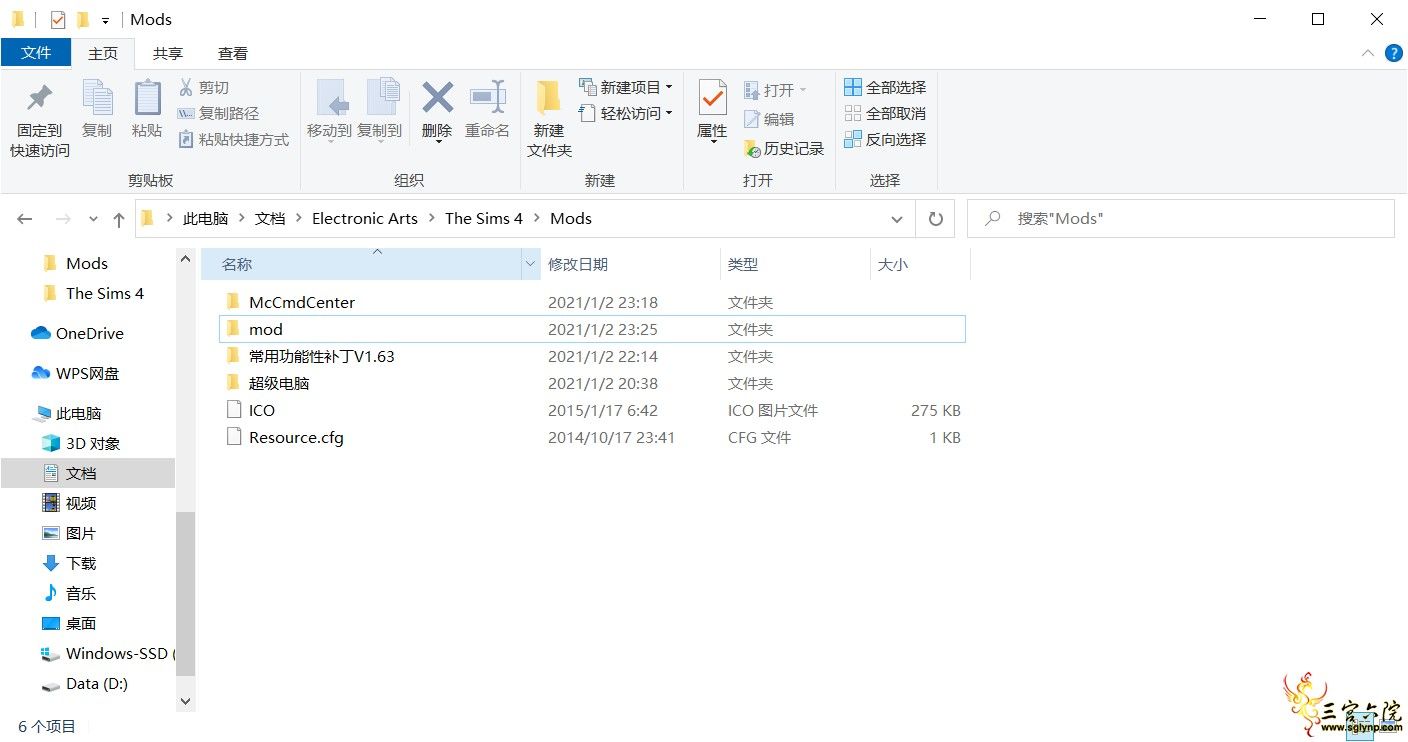Open OneDrive in the navigation pane
The width and height of the screenshot is (1408, 742).
tap(89, 333)
